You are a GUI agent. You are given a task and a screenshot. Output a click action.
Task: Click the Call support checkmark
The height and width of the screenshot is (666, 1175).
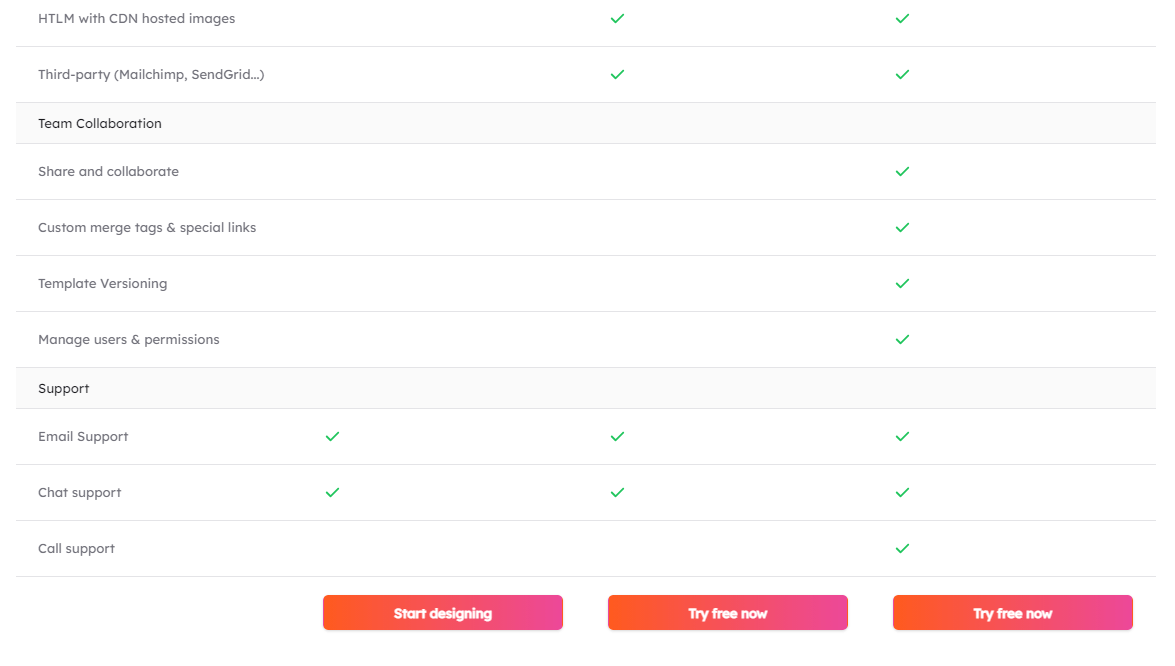[902, 548]
